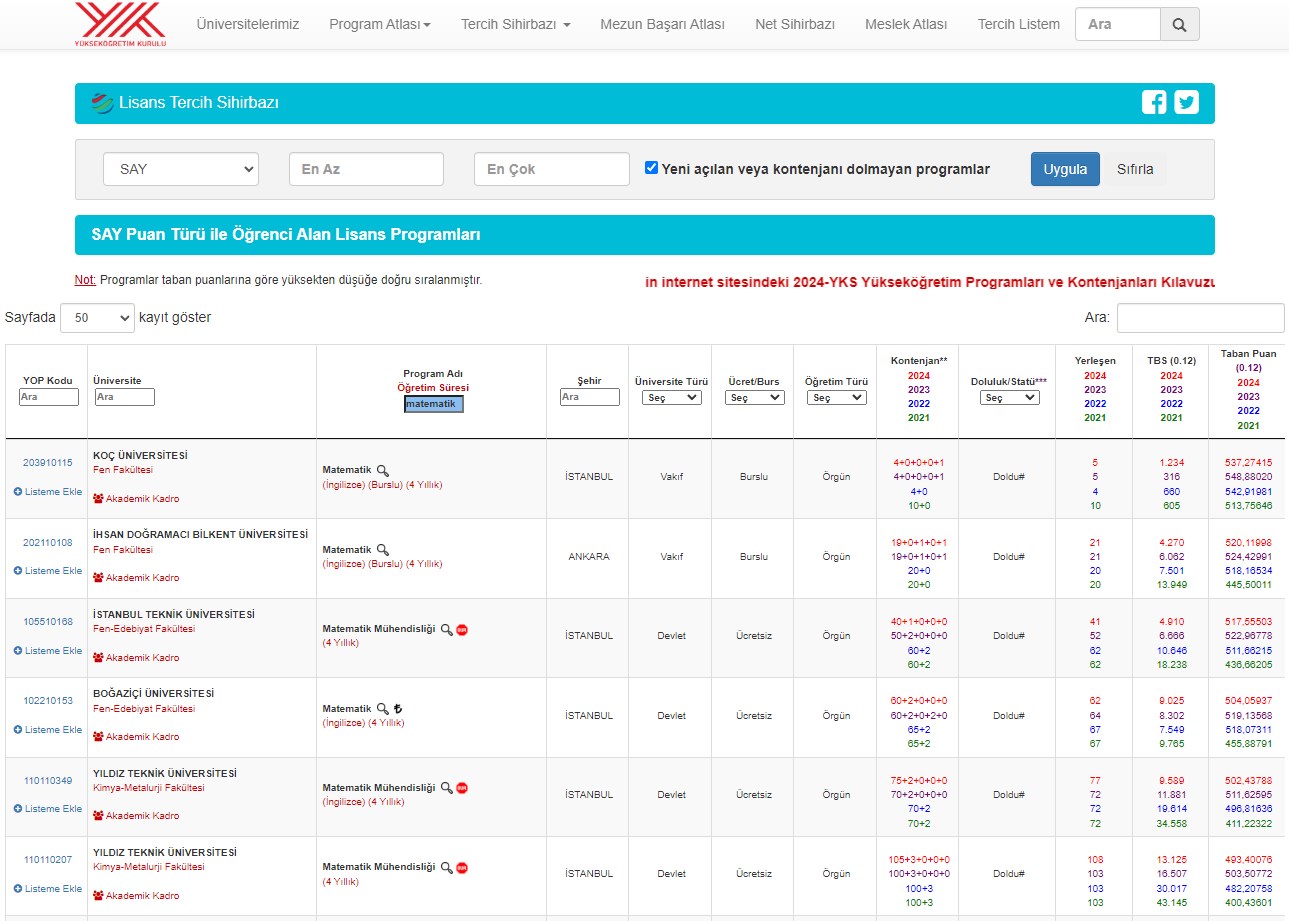Open YOP code 105510168 link
The height and width of the screenshot is (921, 1289).
48,622
